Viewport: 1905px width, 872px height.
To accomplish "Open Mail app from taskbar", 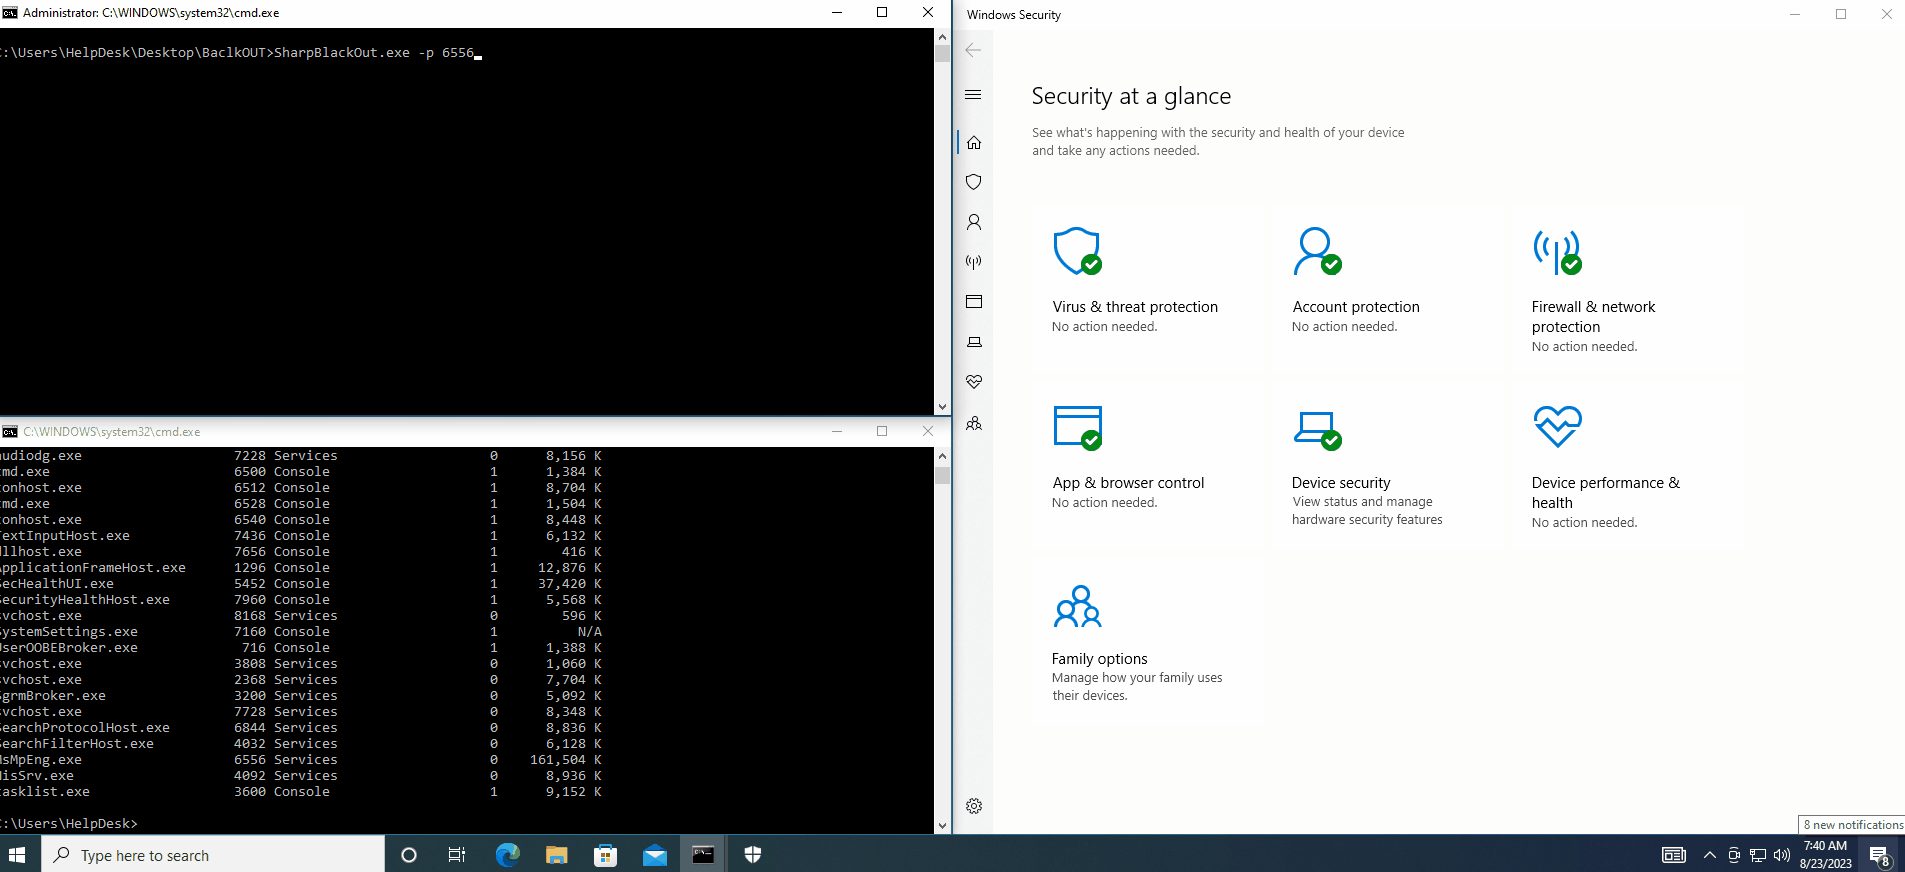I will (655, 855).
